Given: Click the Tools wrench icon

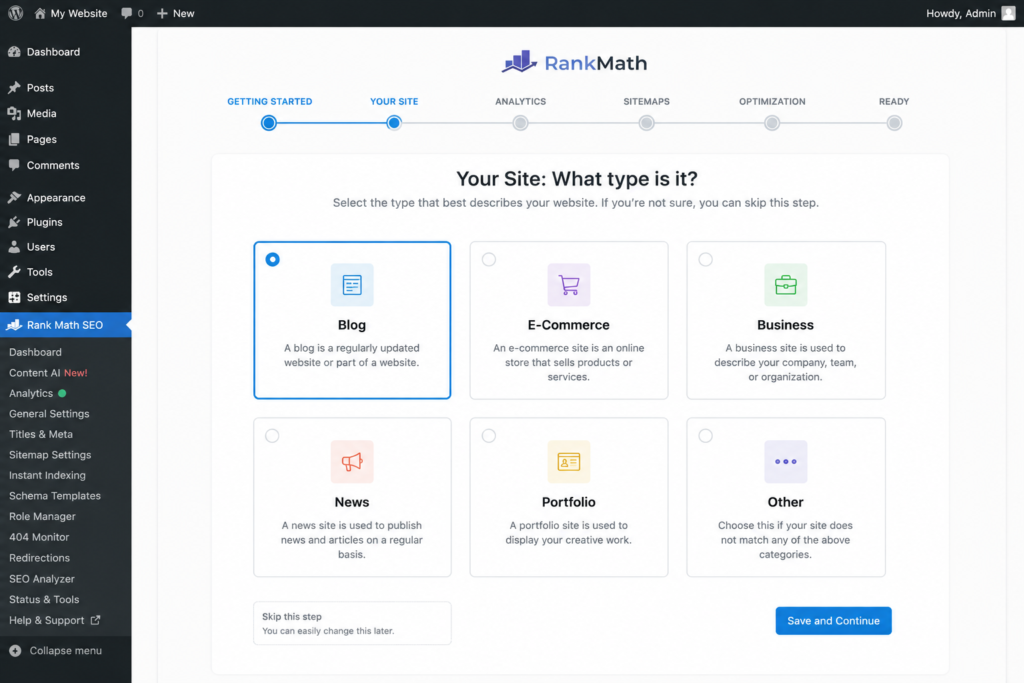Looking at the screenshot, I should 14,272.
